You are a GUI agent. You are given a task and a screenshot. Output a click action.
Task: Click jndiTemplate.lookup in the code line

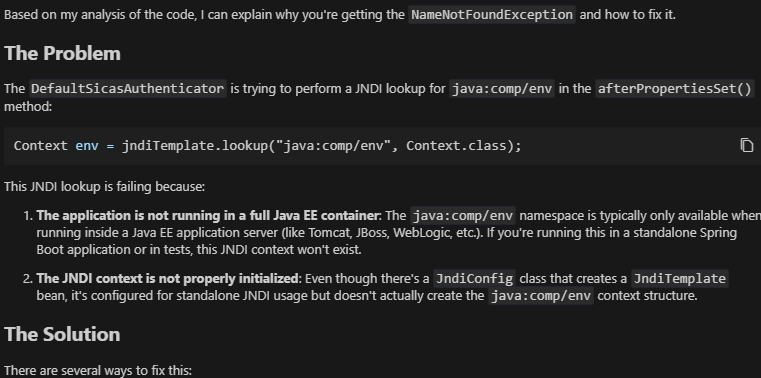195,146
